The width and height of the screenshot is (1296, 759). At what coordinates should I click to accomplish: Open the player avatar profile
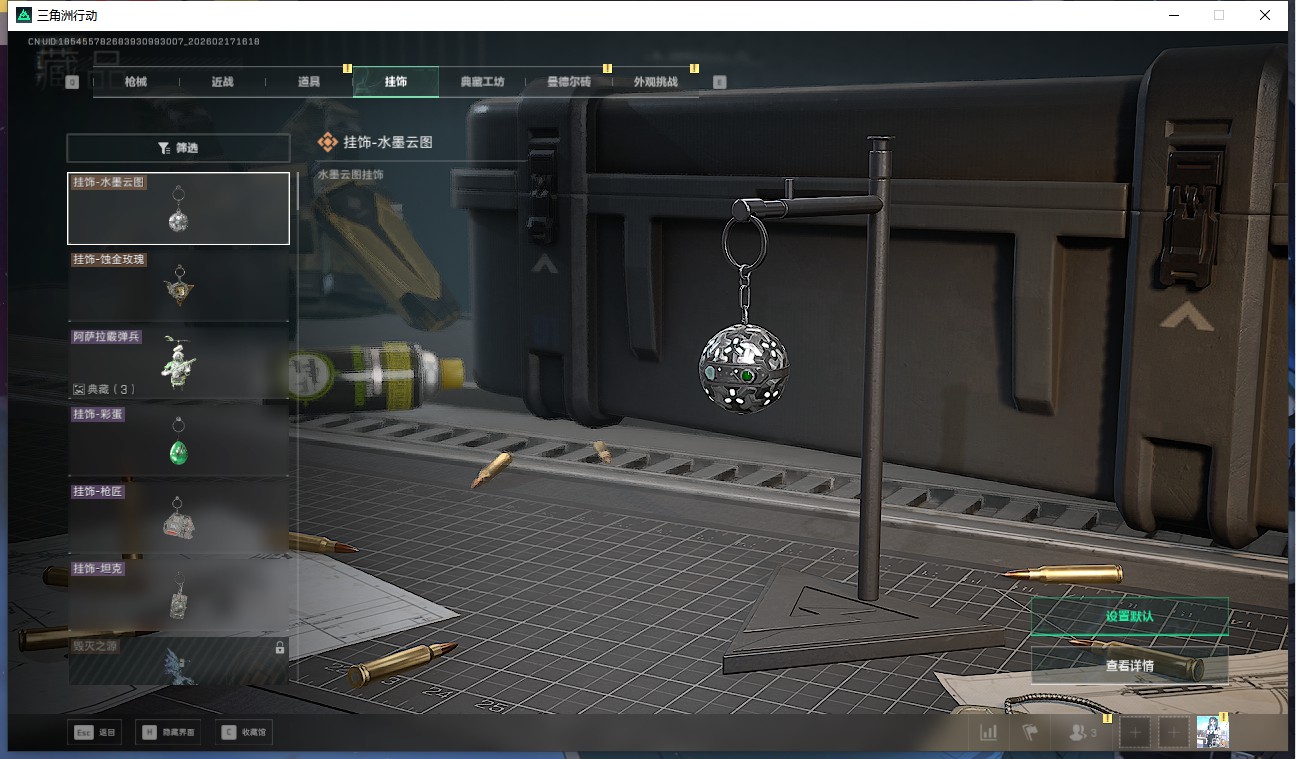(x=1212, y=733)
